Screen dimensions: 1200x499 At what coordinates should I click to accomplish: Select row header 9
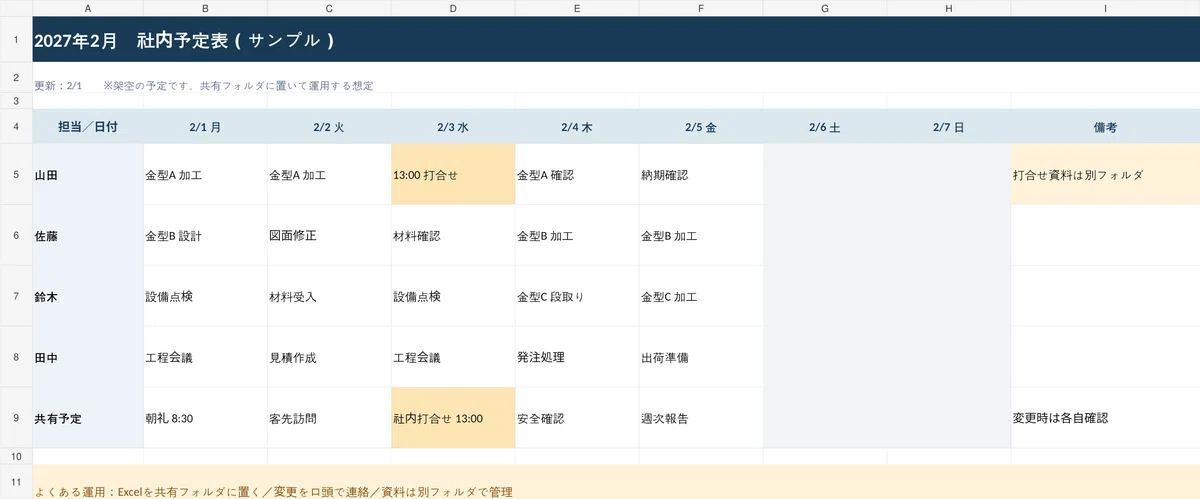point(16,418)
